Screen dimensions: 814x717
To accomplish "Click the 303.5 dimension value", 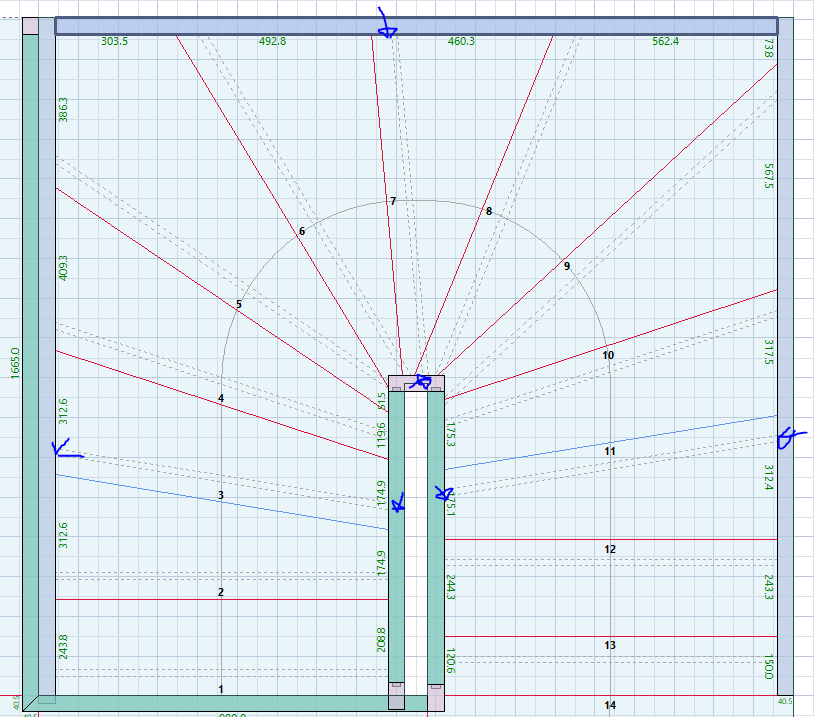I will 114,41.
